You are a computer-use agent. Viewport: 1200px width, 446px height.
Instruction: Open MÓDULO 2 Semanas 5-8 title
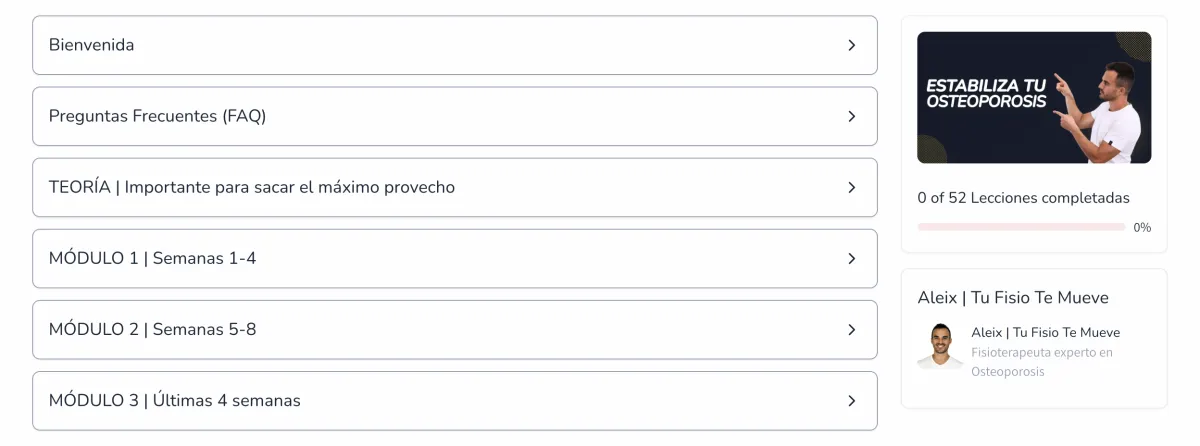click(x=152, y=329)
